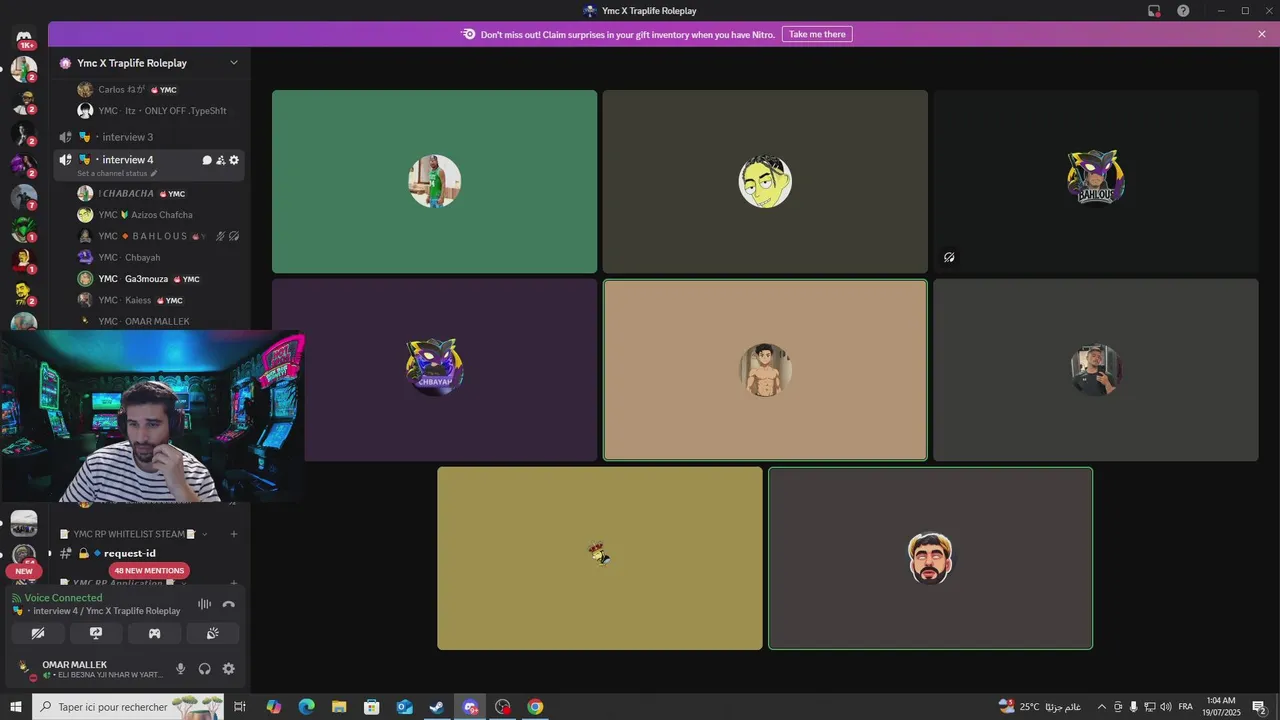Join the interview 3 voice channel

tap(148, 137)
